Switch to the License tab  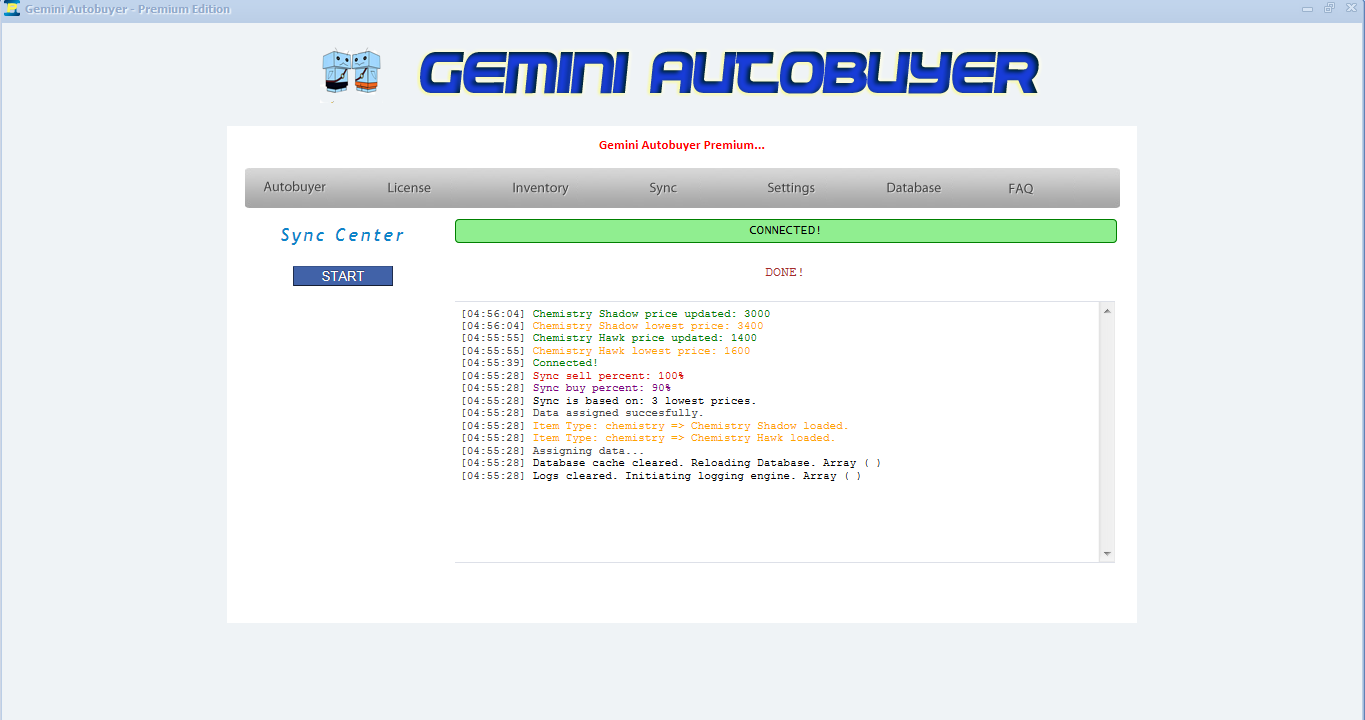(x=409, y=188)
